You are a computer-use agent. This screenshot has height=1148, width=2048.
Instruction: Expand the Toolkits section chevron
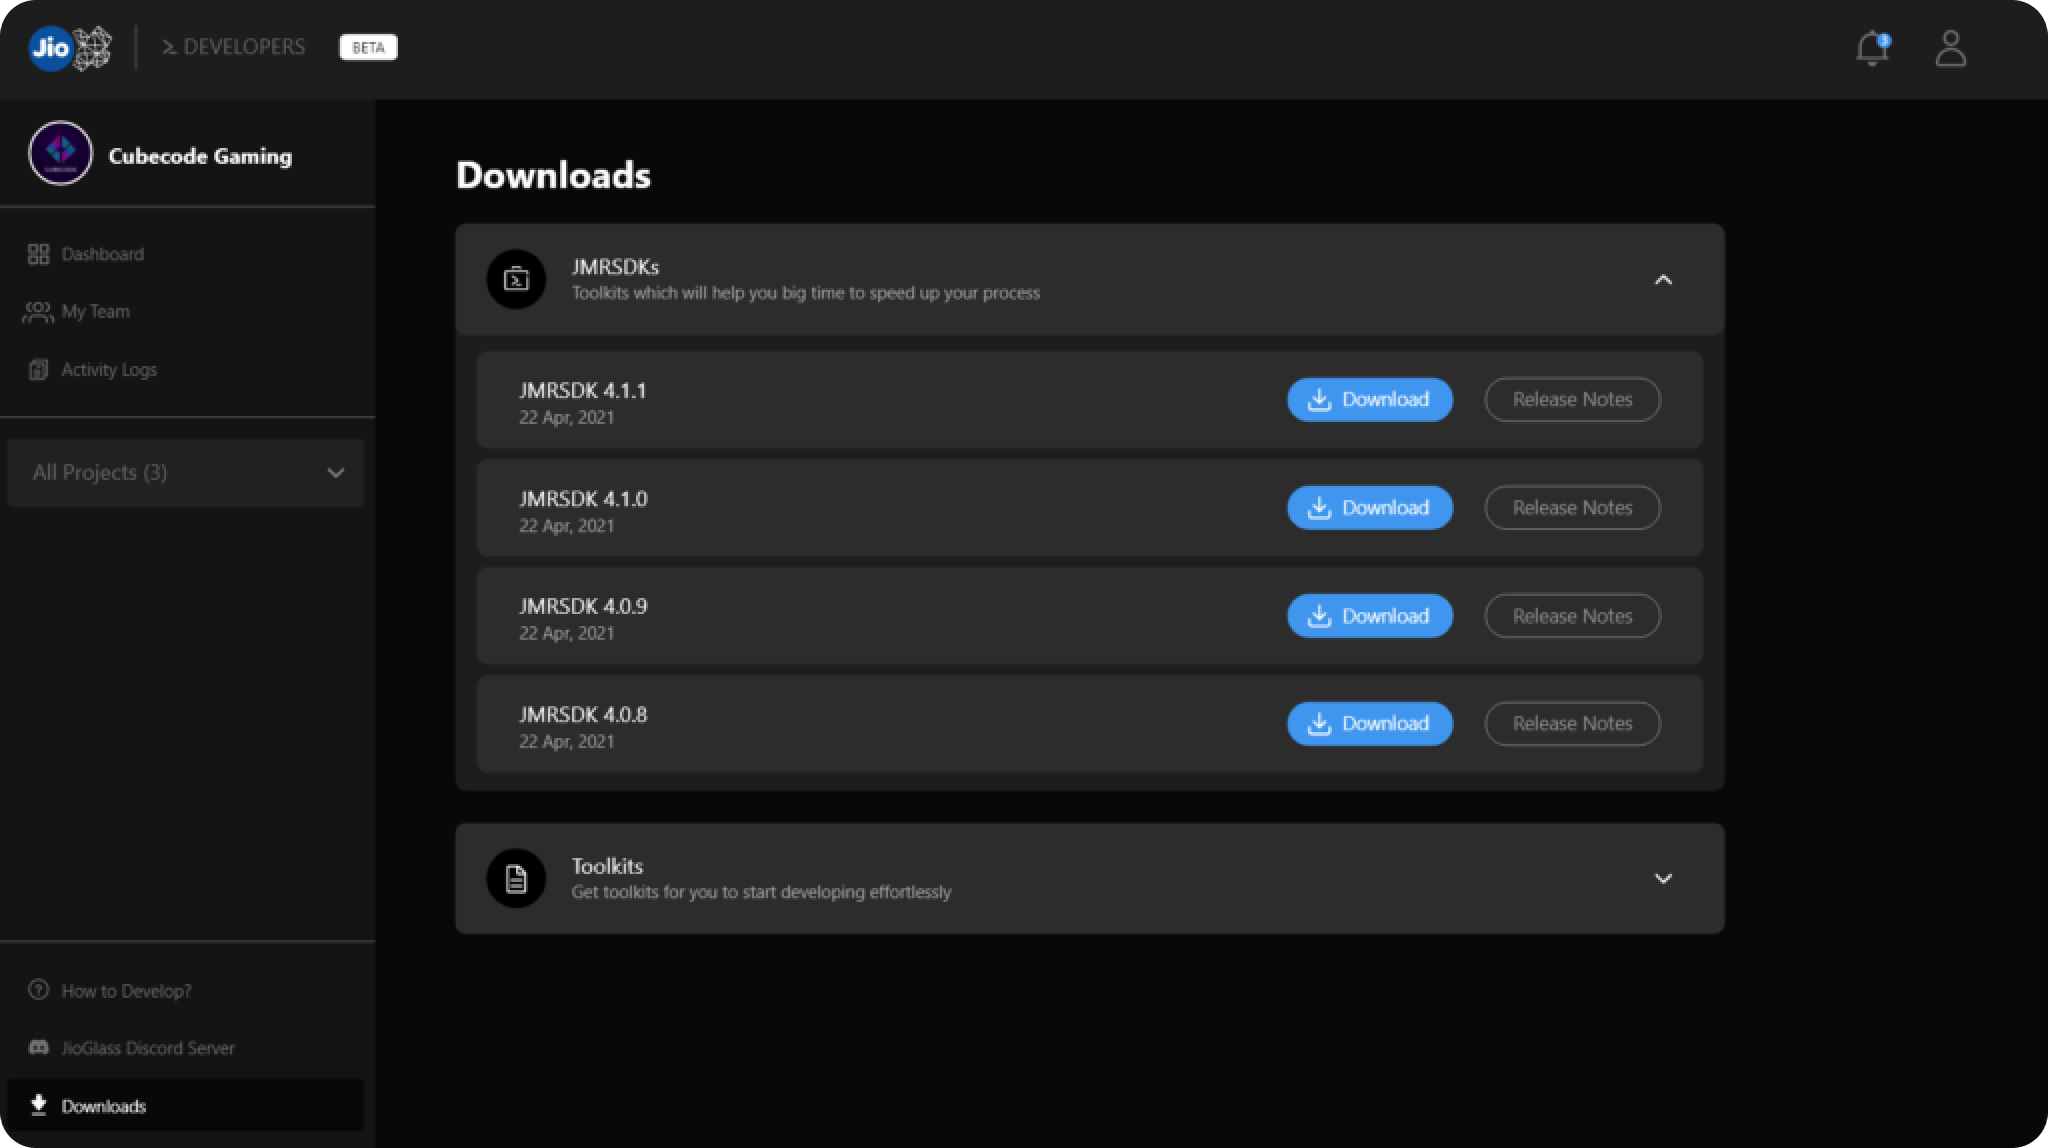click(1663, 879)
